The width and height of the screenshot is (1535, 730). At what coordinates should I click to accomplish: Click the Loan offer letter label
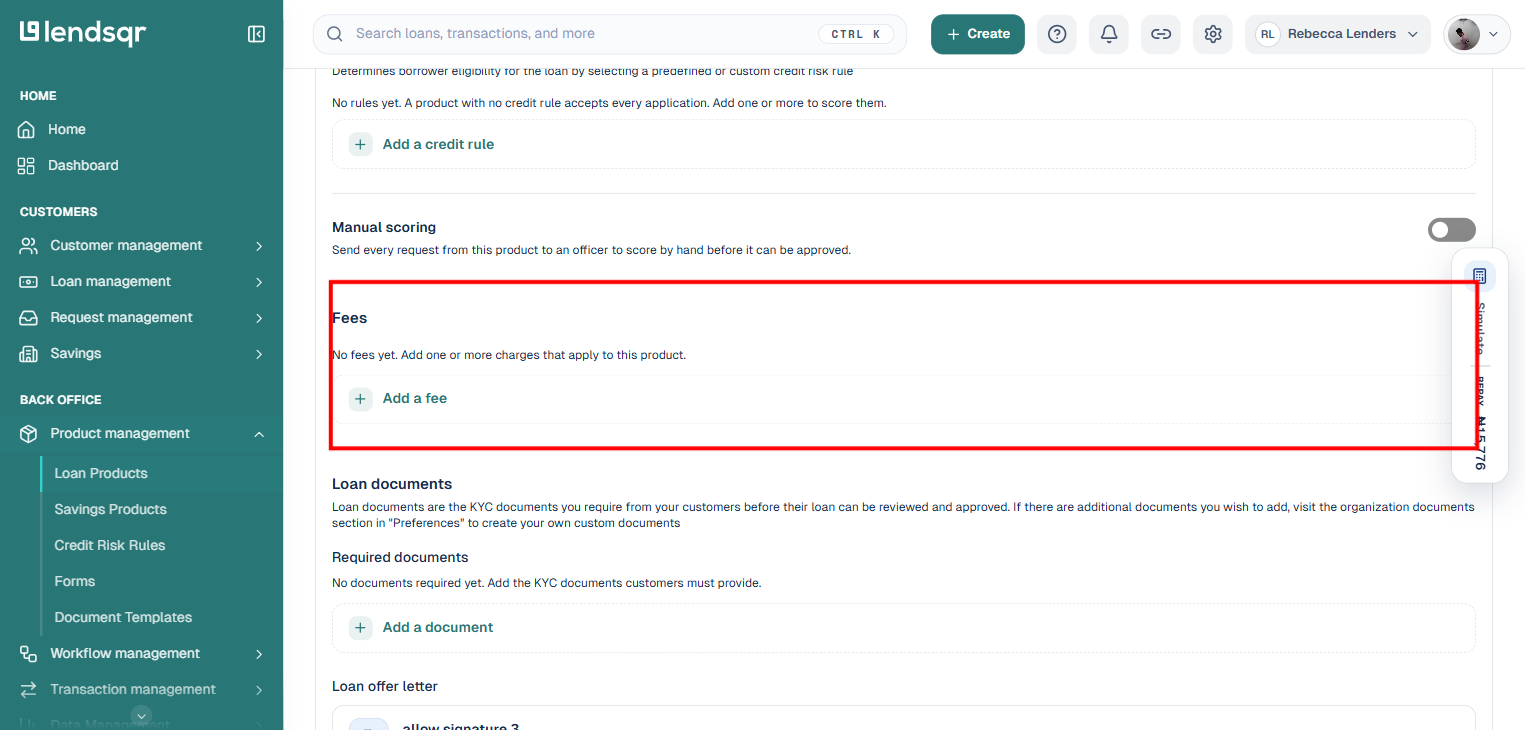click(x=385, y=686)
